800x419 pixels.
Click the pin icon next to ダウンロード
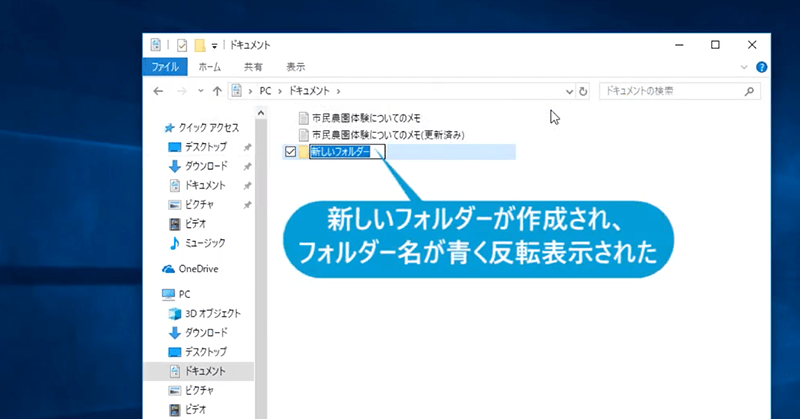coord(247,167)
